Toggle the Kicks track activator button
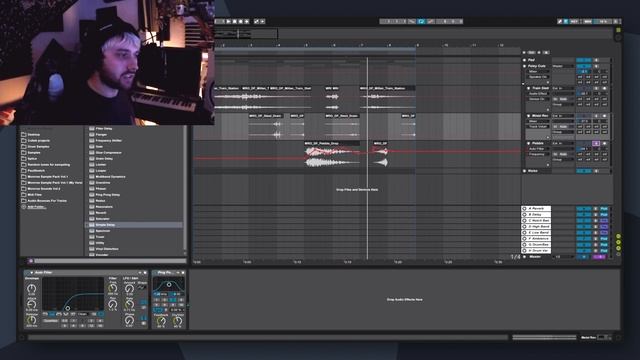This screenshot has height=360, width=640. (x=584, y=171)
